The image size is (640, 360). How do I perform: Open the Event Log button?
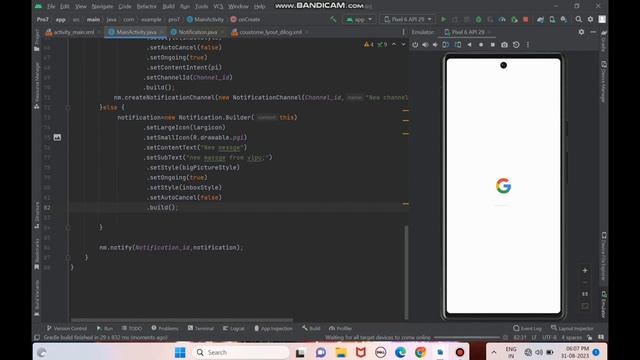[527, 328]
